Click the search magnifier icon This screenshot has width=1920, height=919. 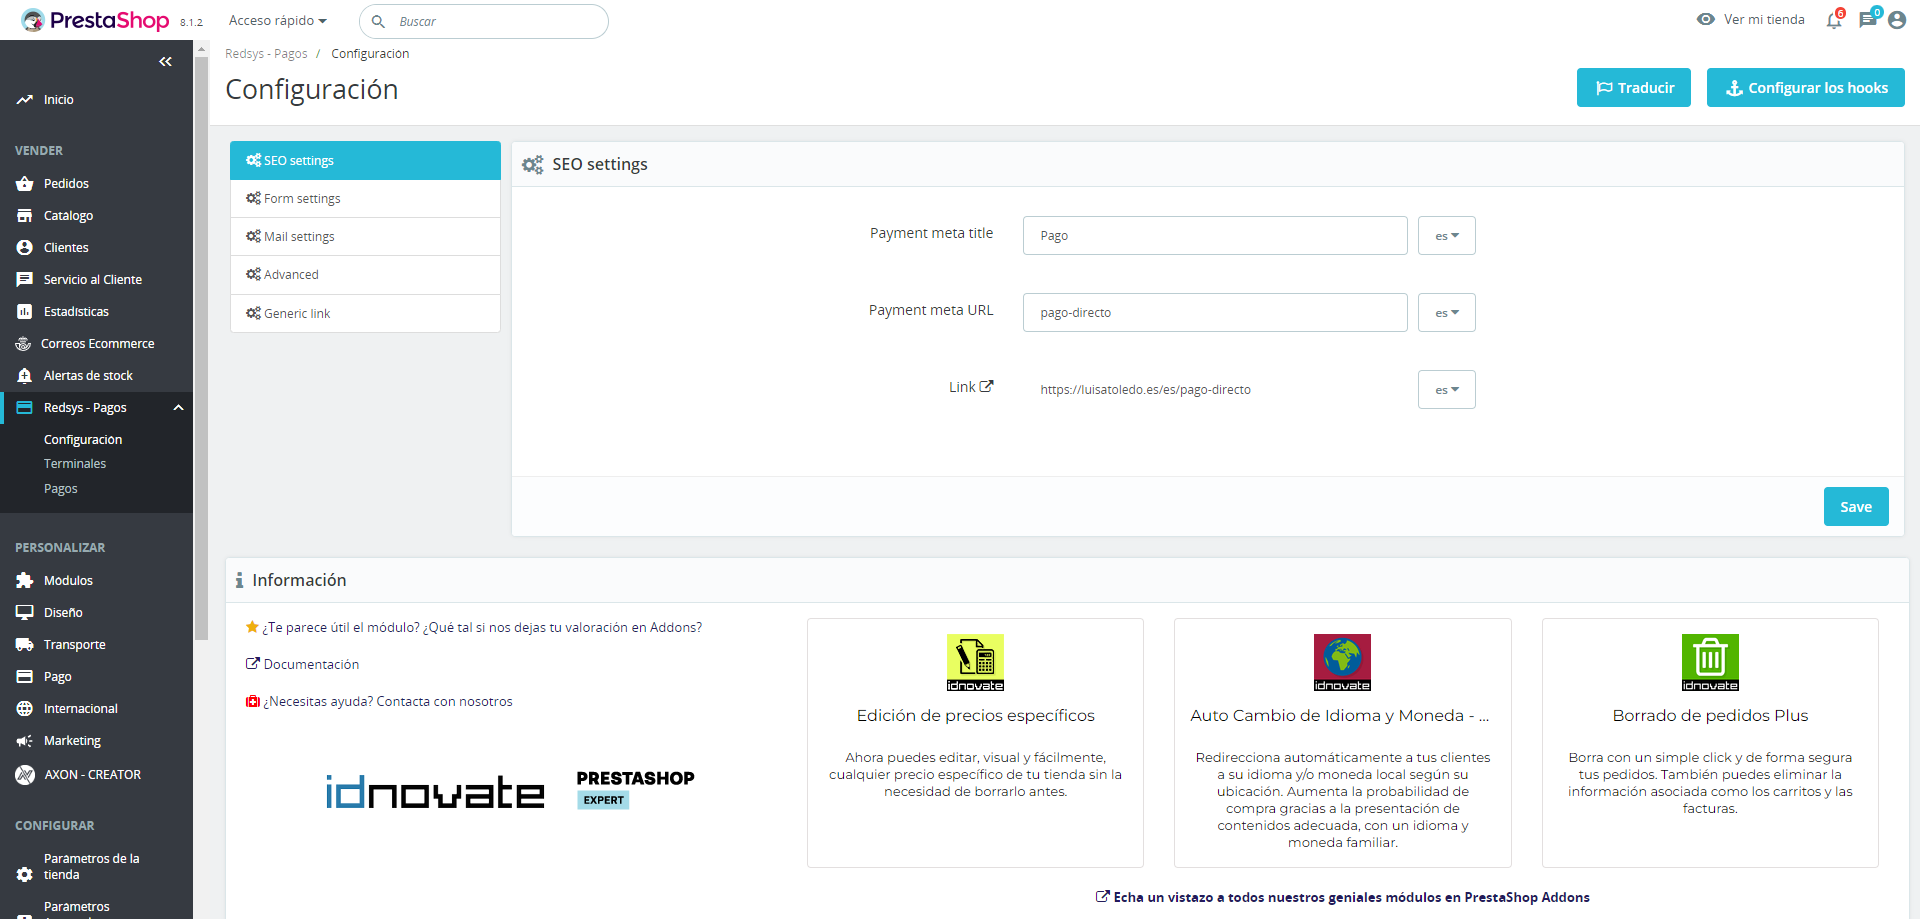[378, 21]
